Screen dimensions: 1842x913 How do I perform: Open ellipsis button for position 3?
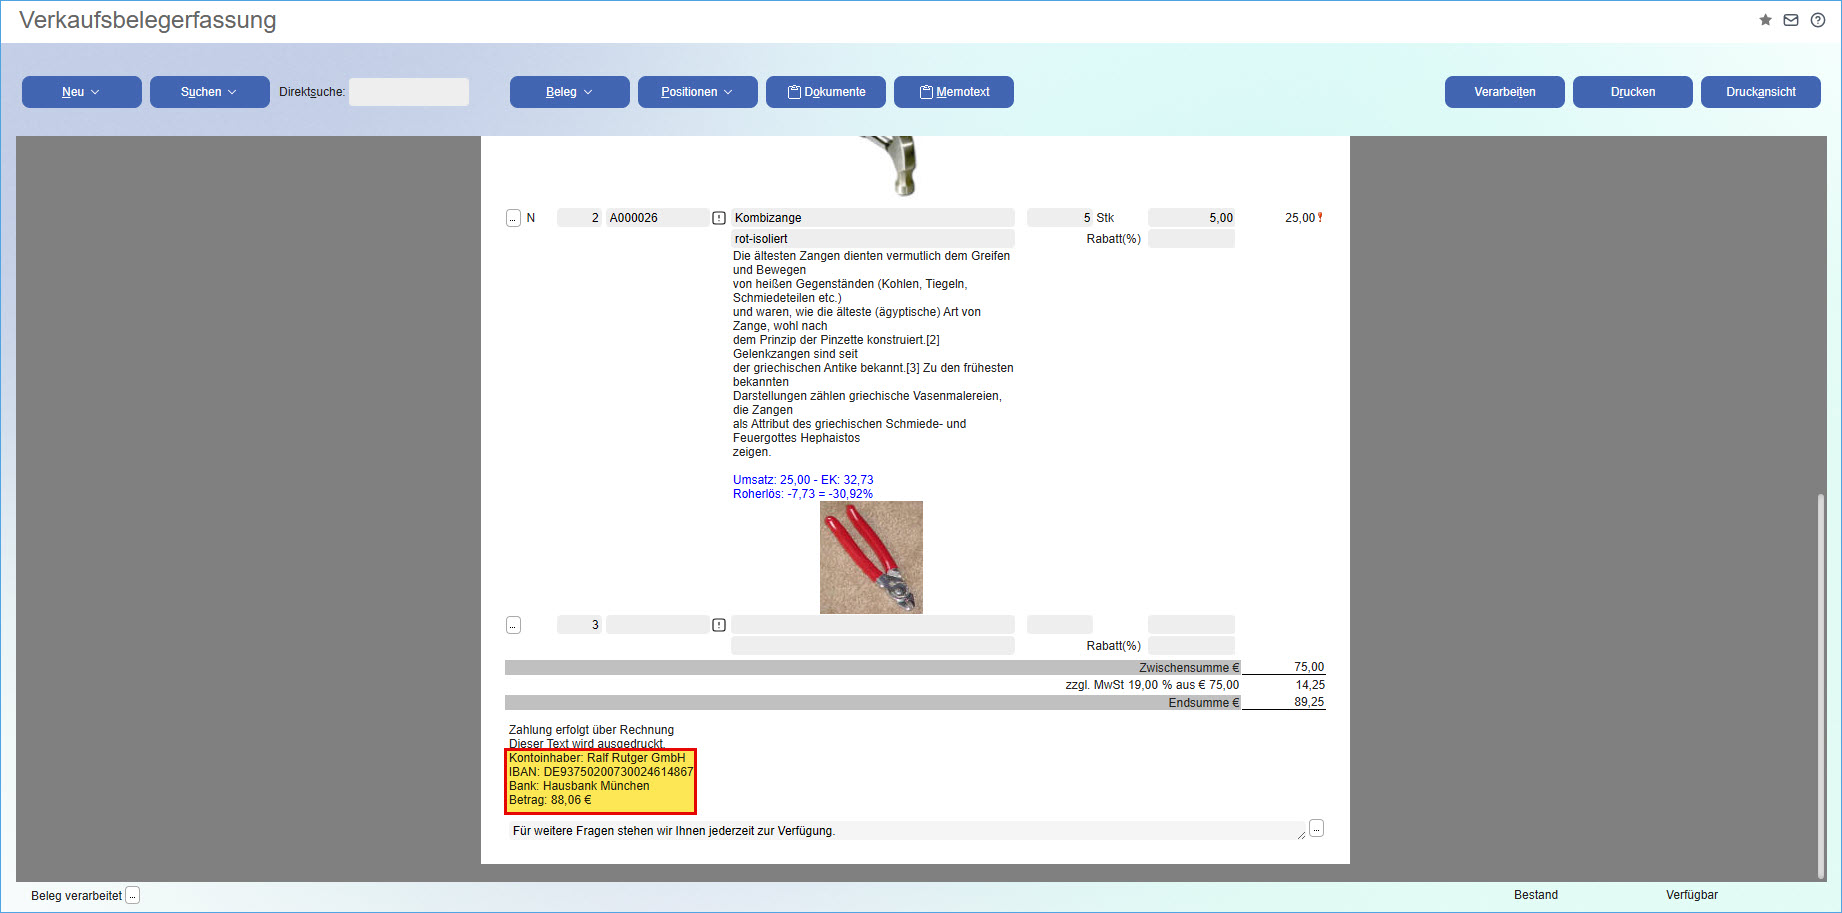click(513, 625)
